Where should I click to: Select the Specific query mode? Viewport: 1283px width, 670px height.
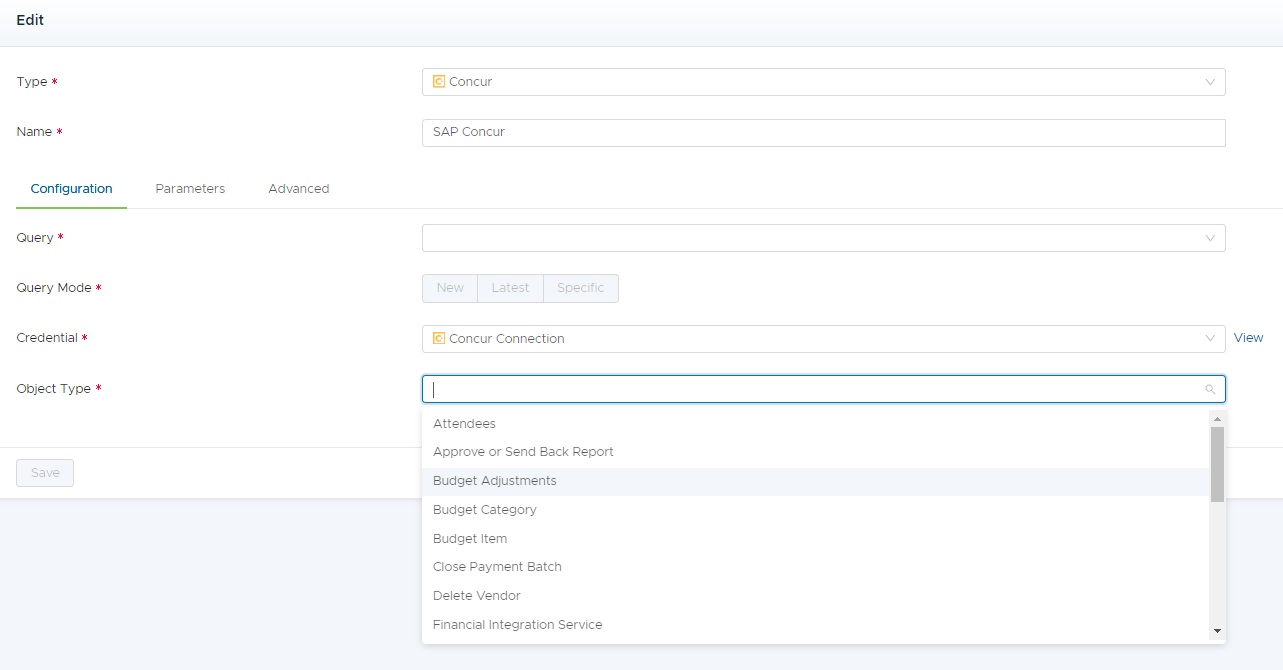(580, 287)
